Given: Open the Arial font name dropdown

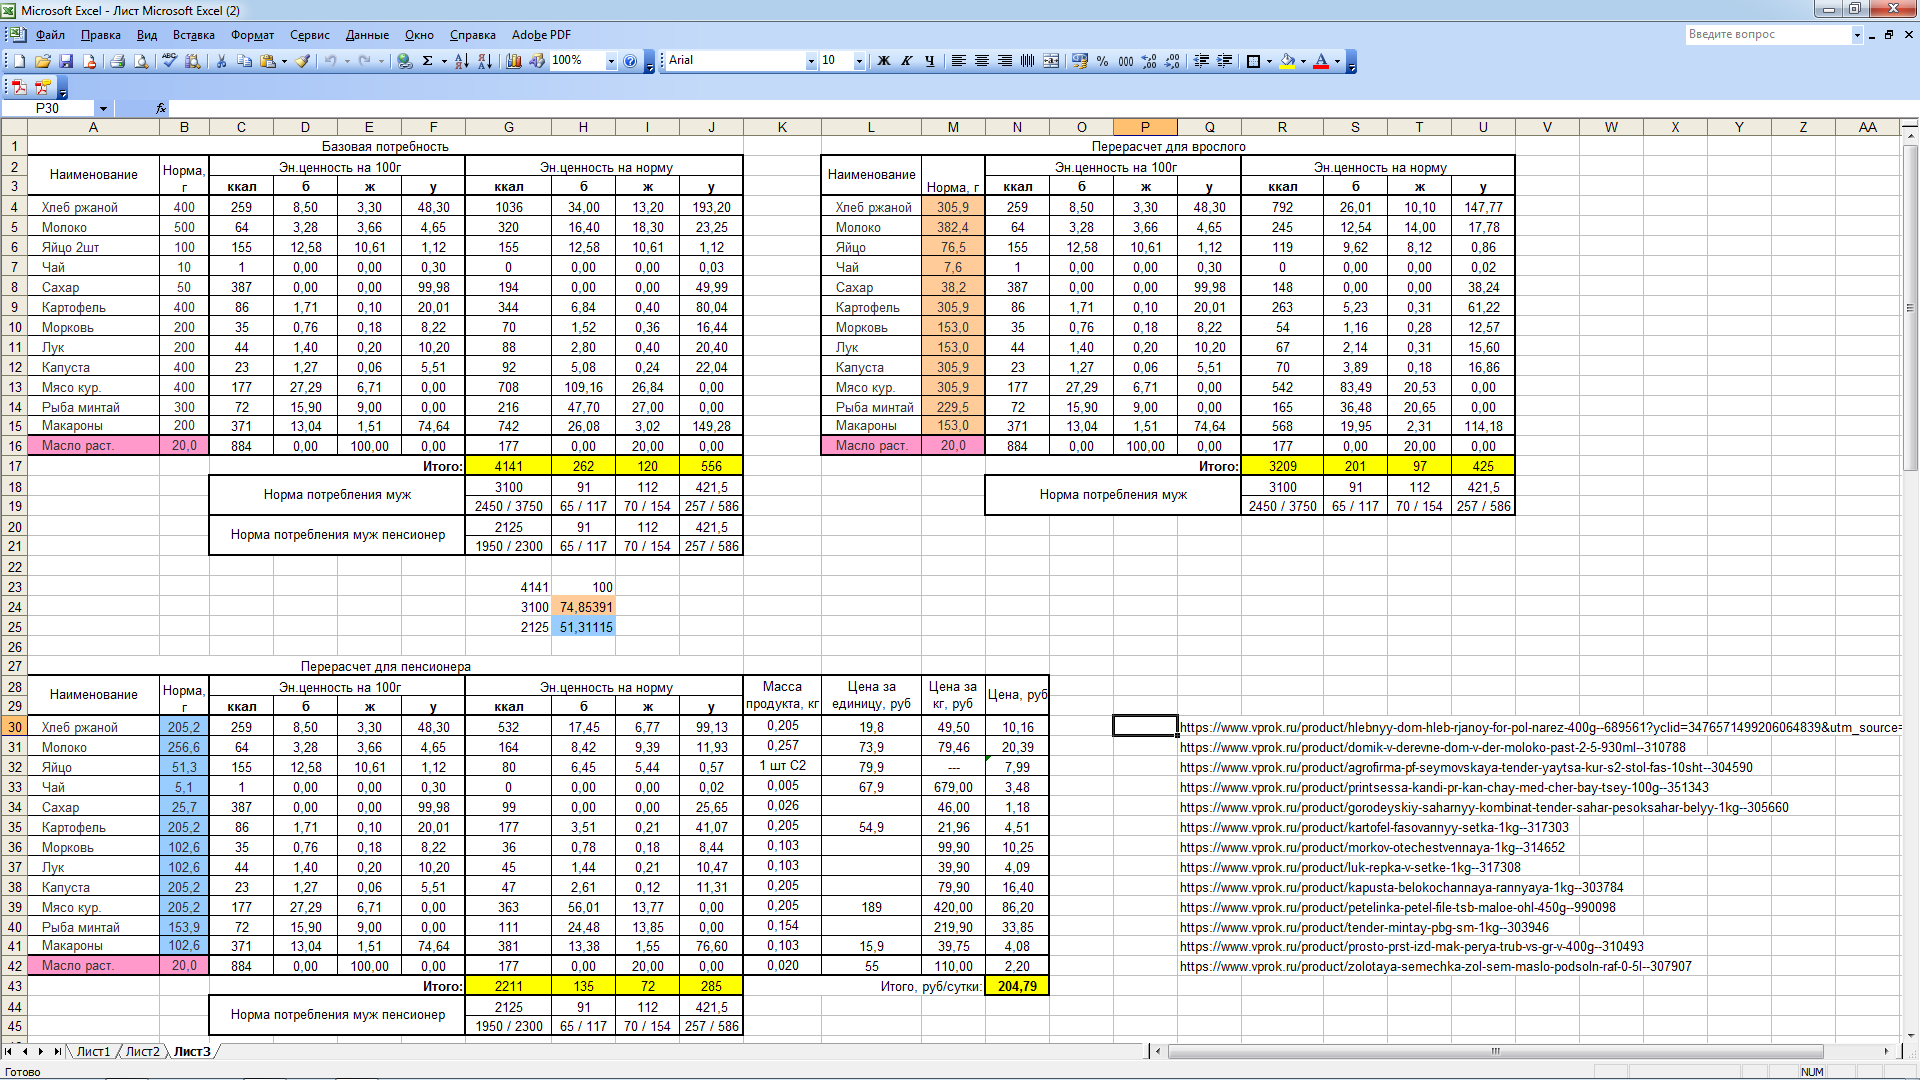Looking at the screenshot, I should pos(811,61).
